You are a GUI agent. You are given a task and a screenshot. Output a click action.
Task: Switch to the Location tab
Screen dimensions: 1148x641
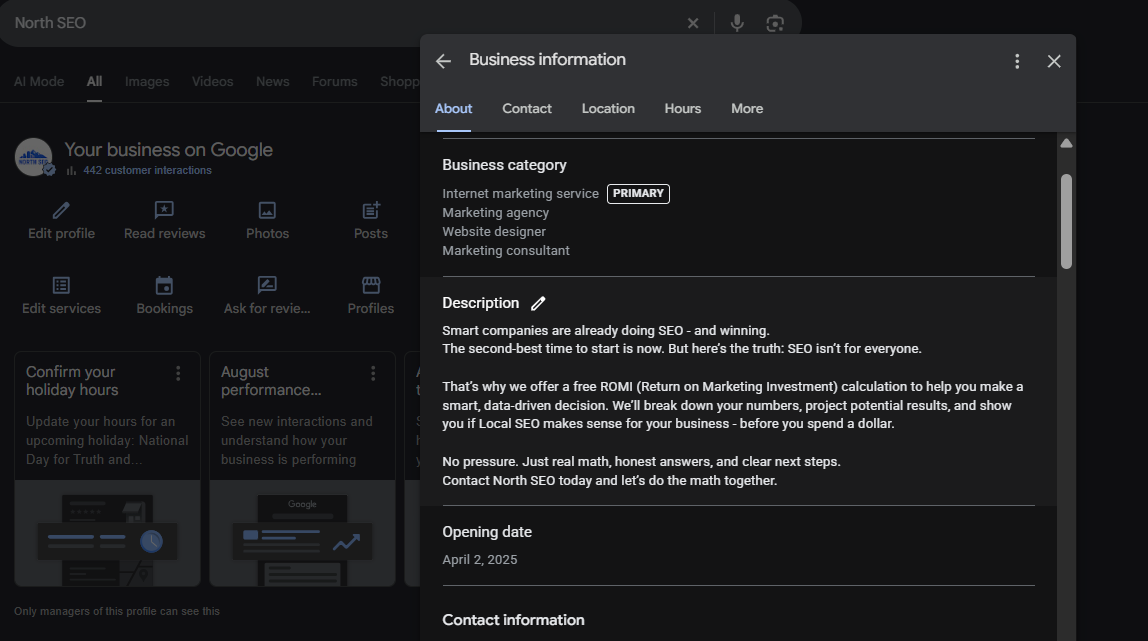608,108
